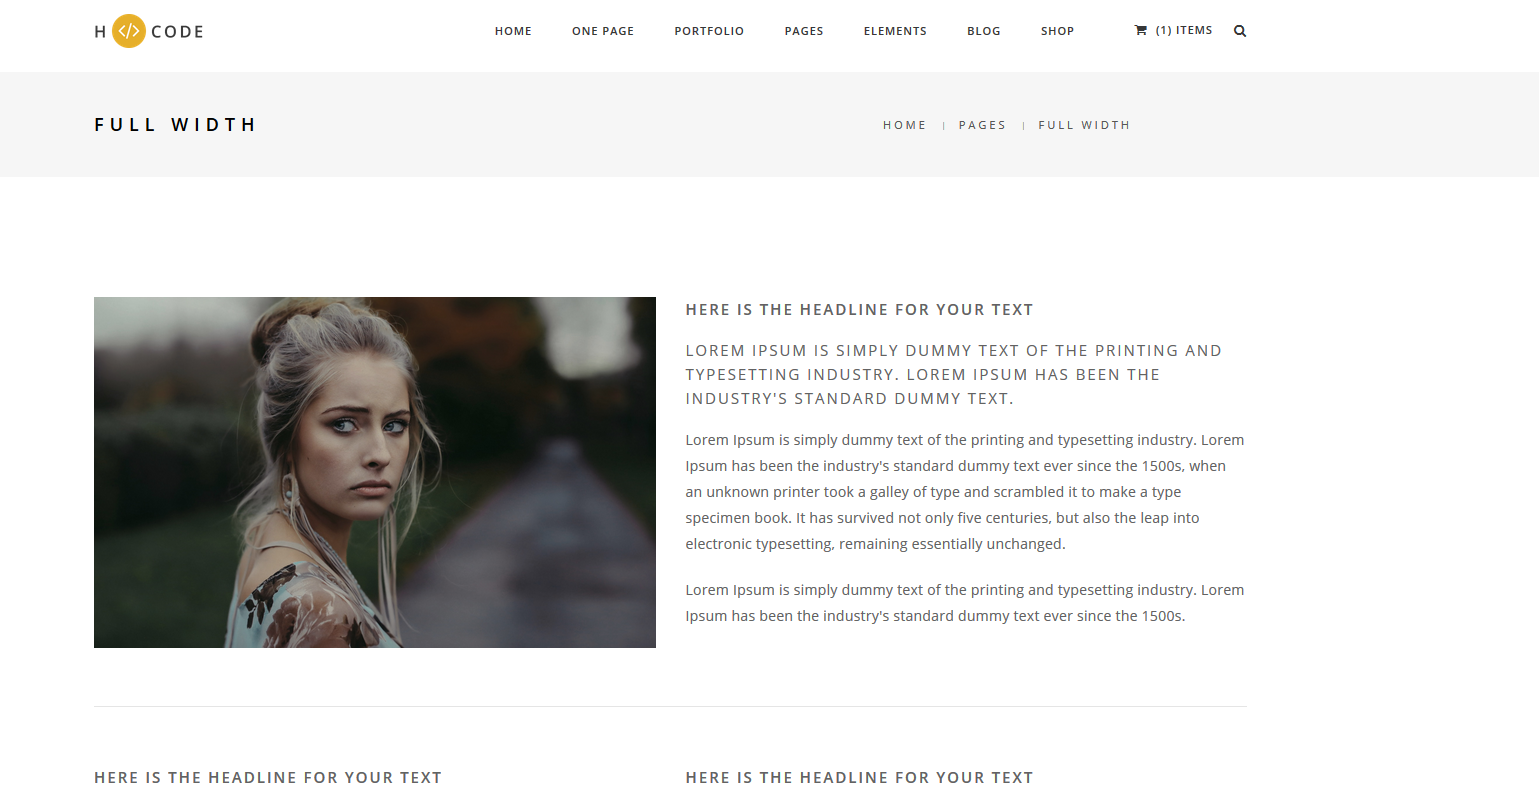1539x807 pixels.
Task: Click the CODE text in logo
Action: tap(178, 32)
